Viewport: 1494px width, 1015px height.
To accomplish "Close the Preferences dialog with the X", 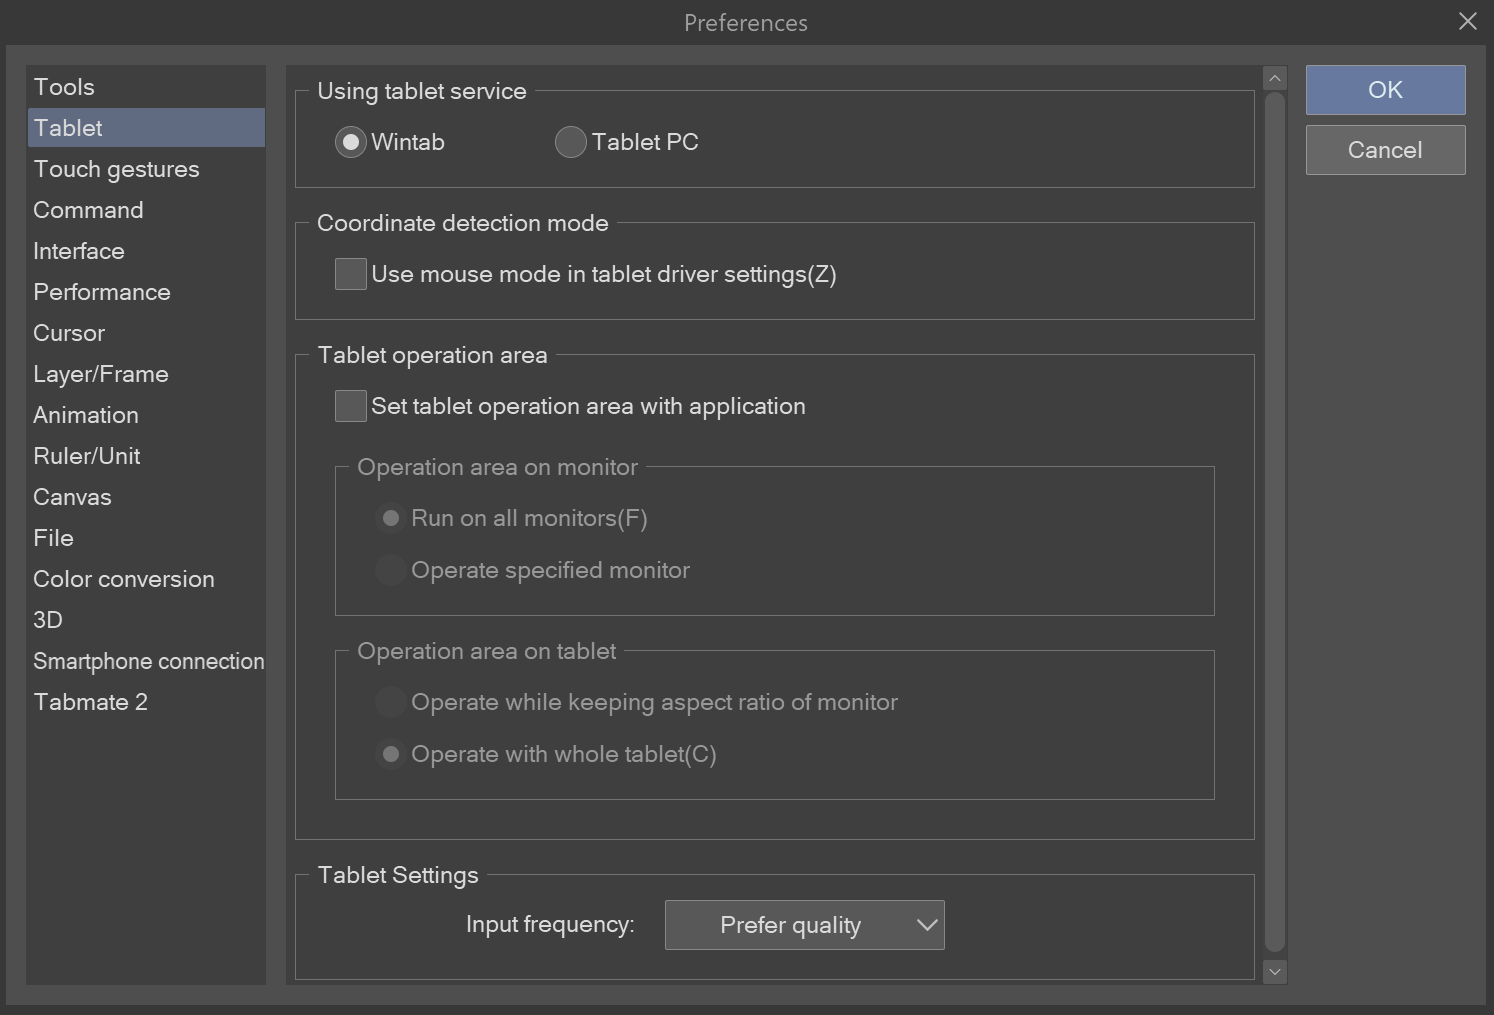I will [1468, 21].
